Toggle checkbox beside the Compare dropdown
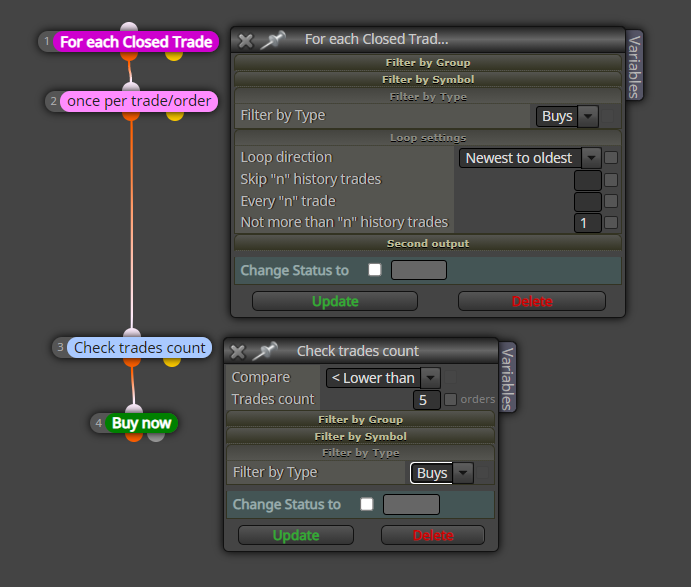 [450, 377]
